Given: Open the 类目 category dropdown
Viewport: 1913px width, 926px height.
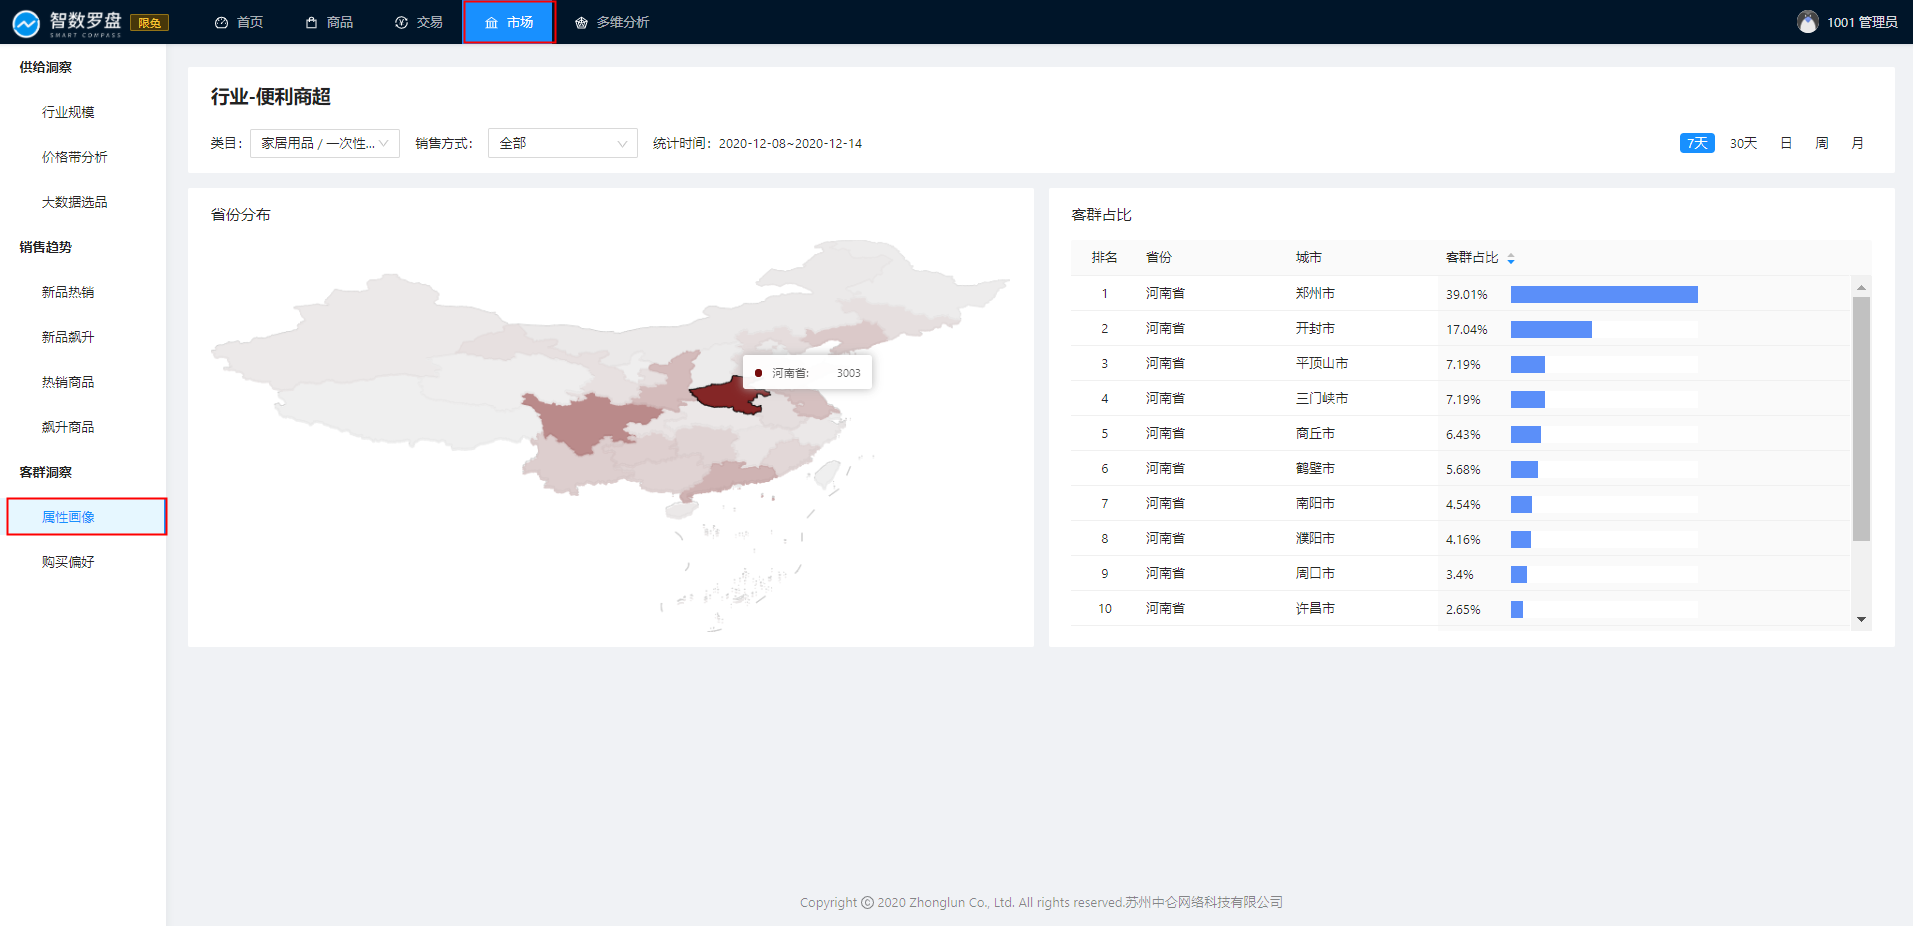Looking at the screenshot, I should tap(325, 143).
